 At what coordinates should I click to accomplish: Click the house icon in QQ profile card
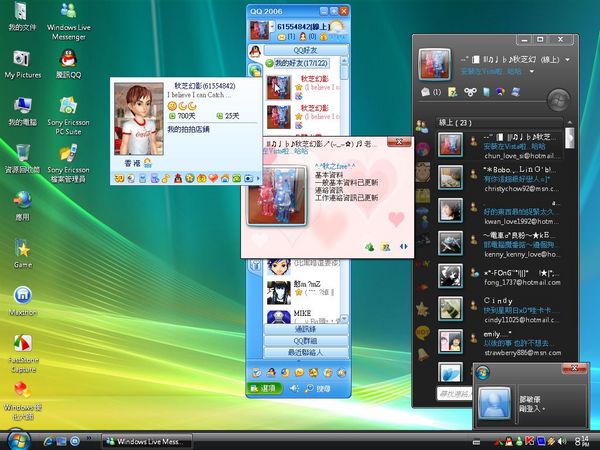tap(225, 178)
